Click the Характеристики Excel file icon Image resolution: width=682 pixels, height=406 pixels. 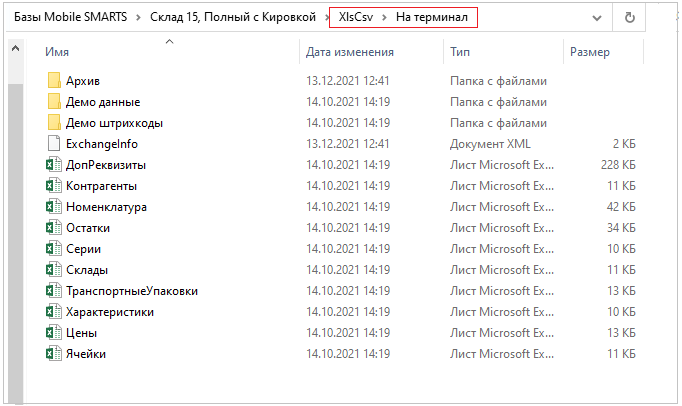54,312
